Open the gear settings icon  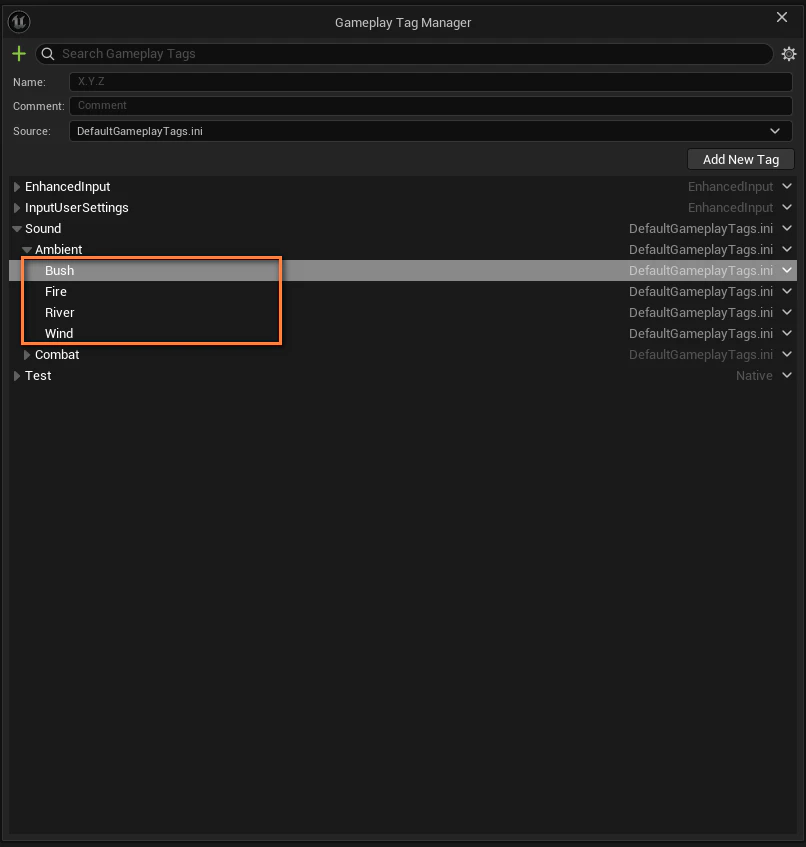point(789,53)
